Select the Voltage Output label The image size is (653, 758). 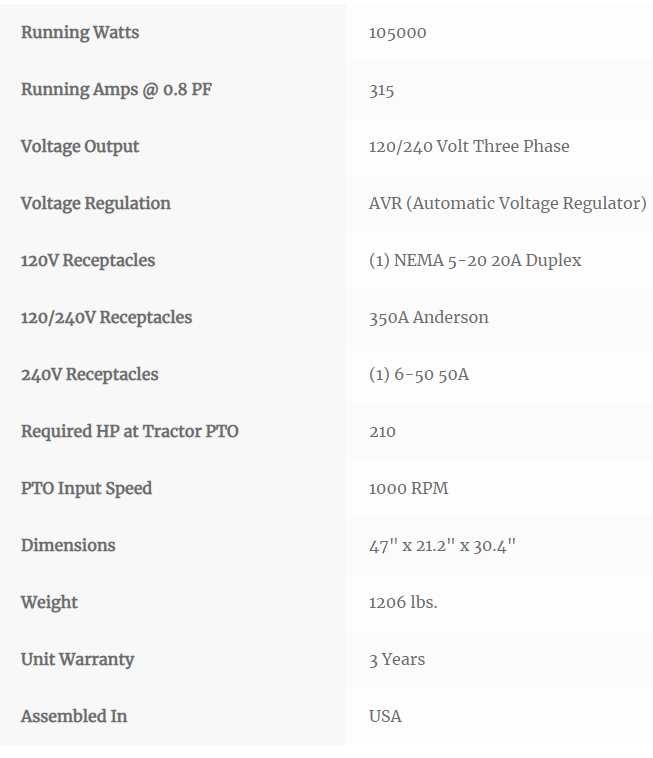pos(80,146)
